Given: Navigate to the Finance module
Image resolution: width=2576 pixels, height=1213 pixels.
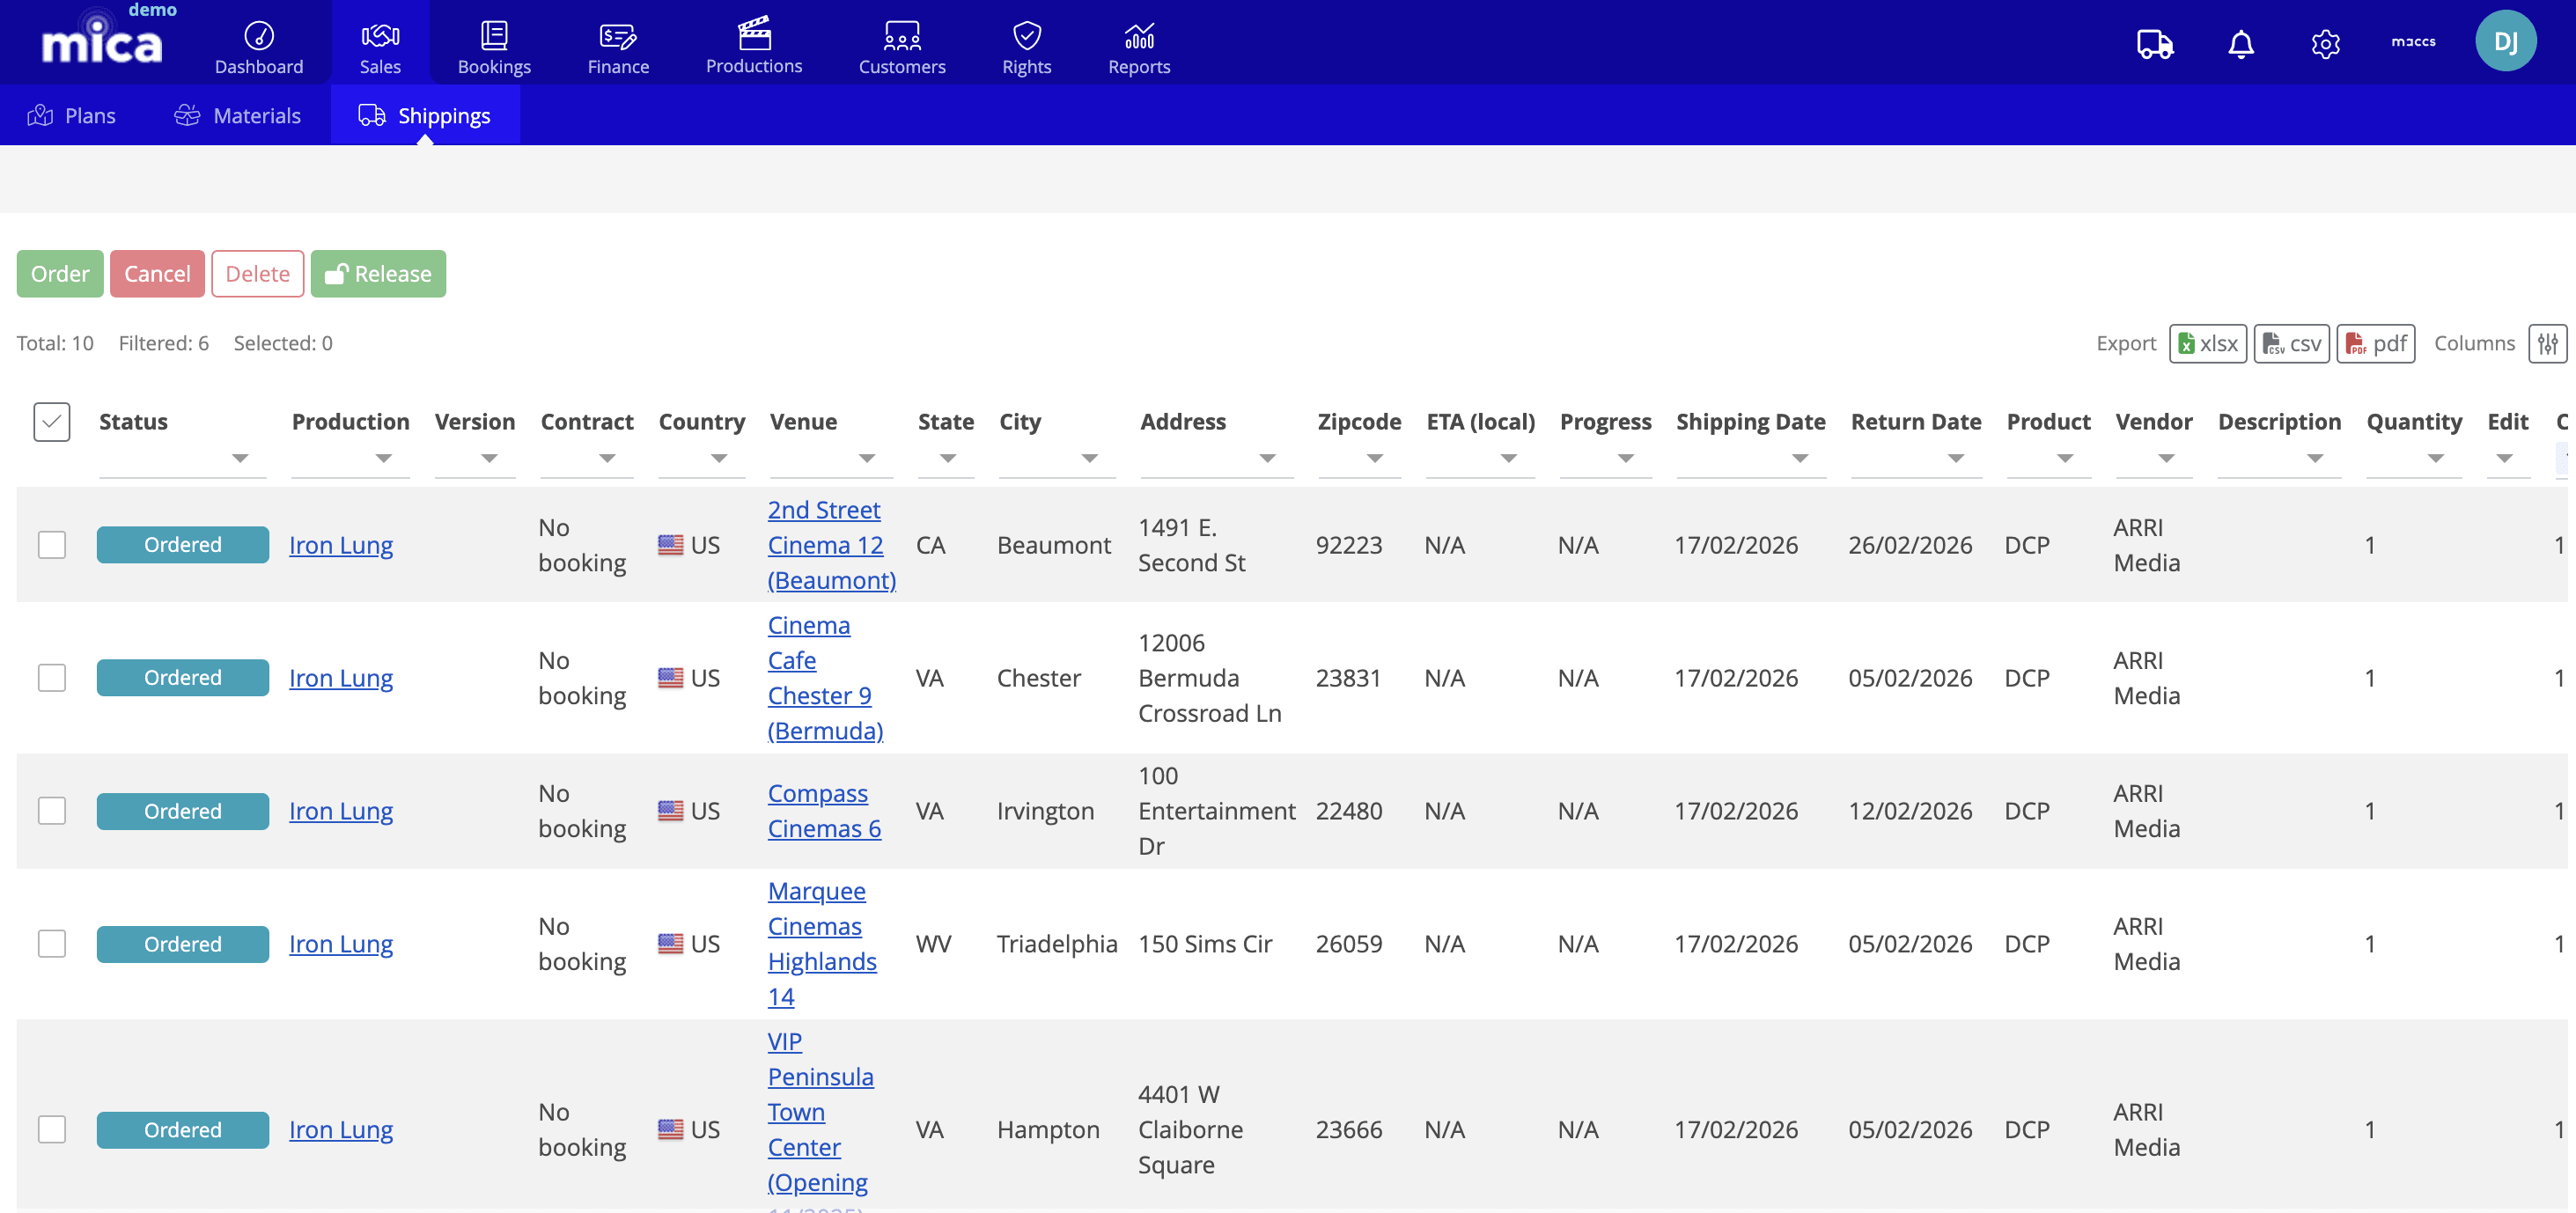Looking at the screenshot, I should coord(618,45).
